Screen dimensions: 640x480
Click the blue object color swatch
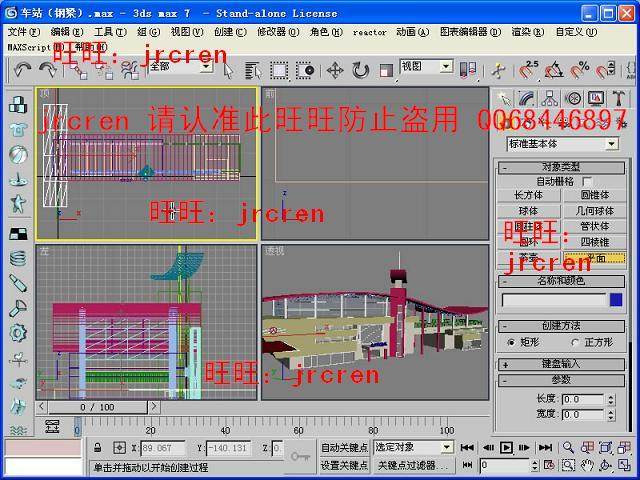616,300
